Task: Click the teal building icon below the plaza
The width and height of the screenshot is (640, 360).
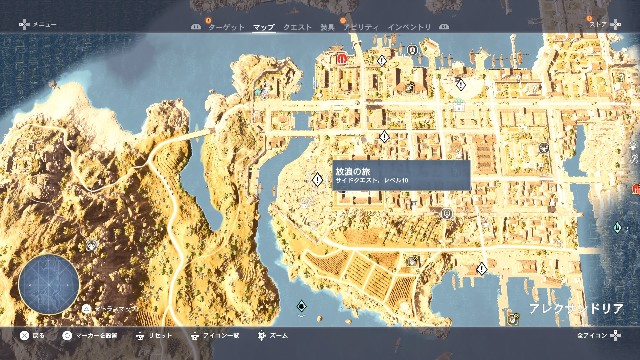Action: 459,104
